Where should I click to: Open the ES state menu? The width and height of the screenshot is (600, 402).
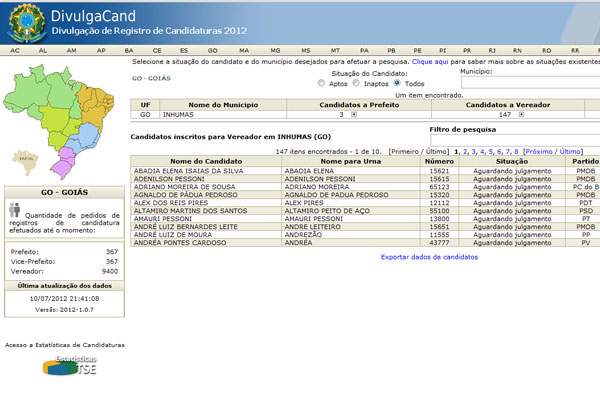(184, 50)
